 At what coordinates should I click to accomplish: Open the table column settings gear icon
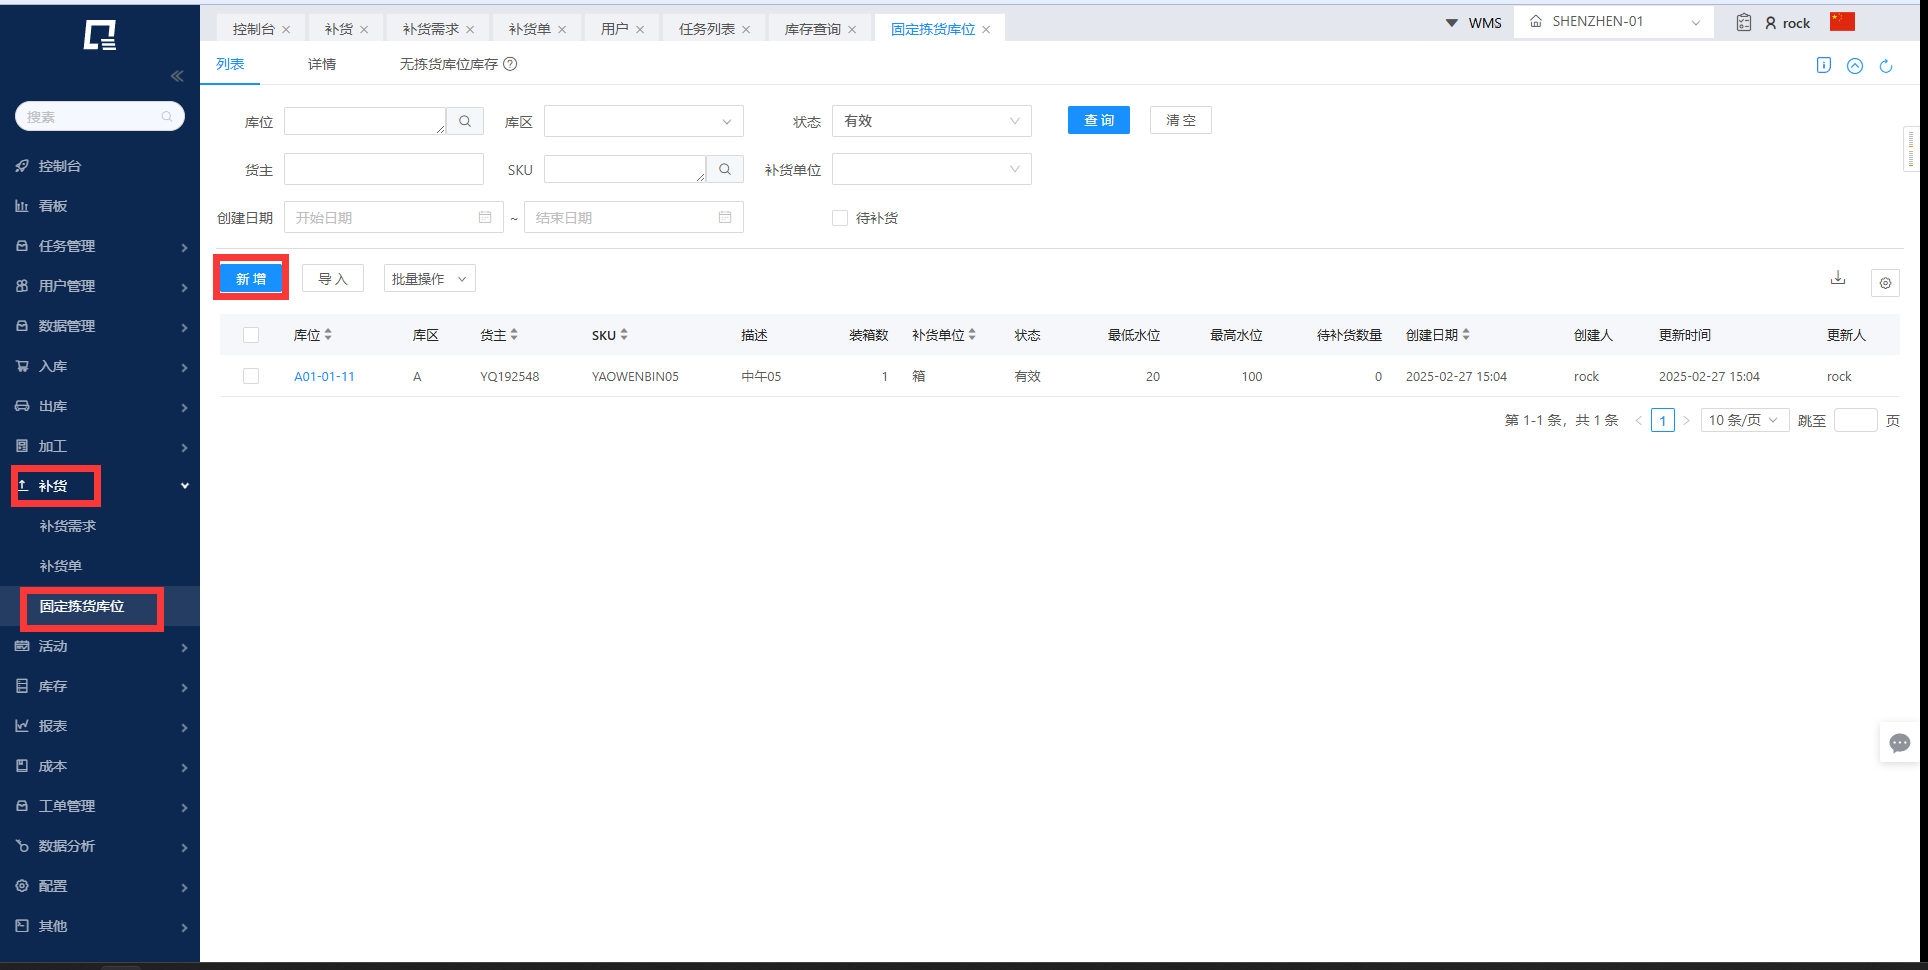point(1885,283)
